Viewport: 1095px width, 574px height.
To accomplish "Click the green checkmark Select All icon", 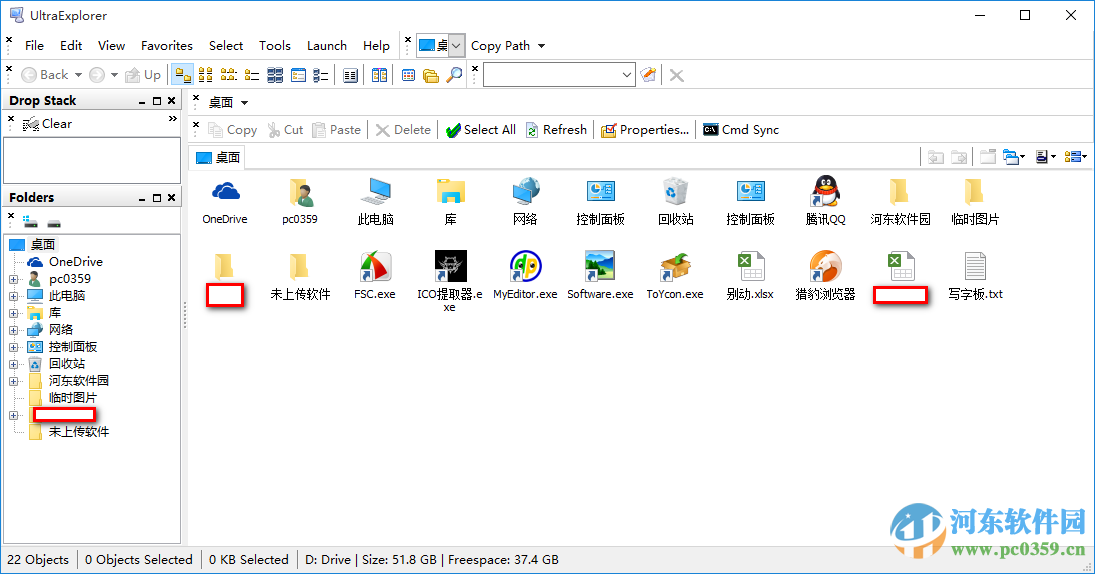I will coord(453,130).
